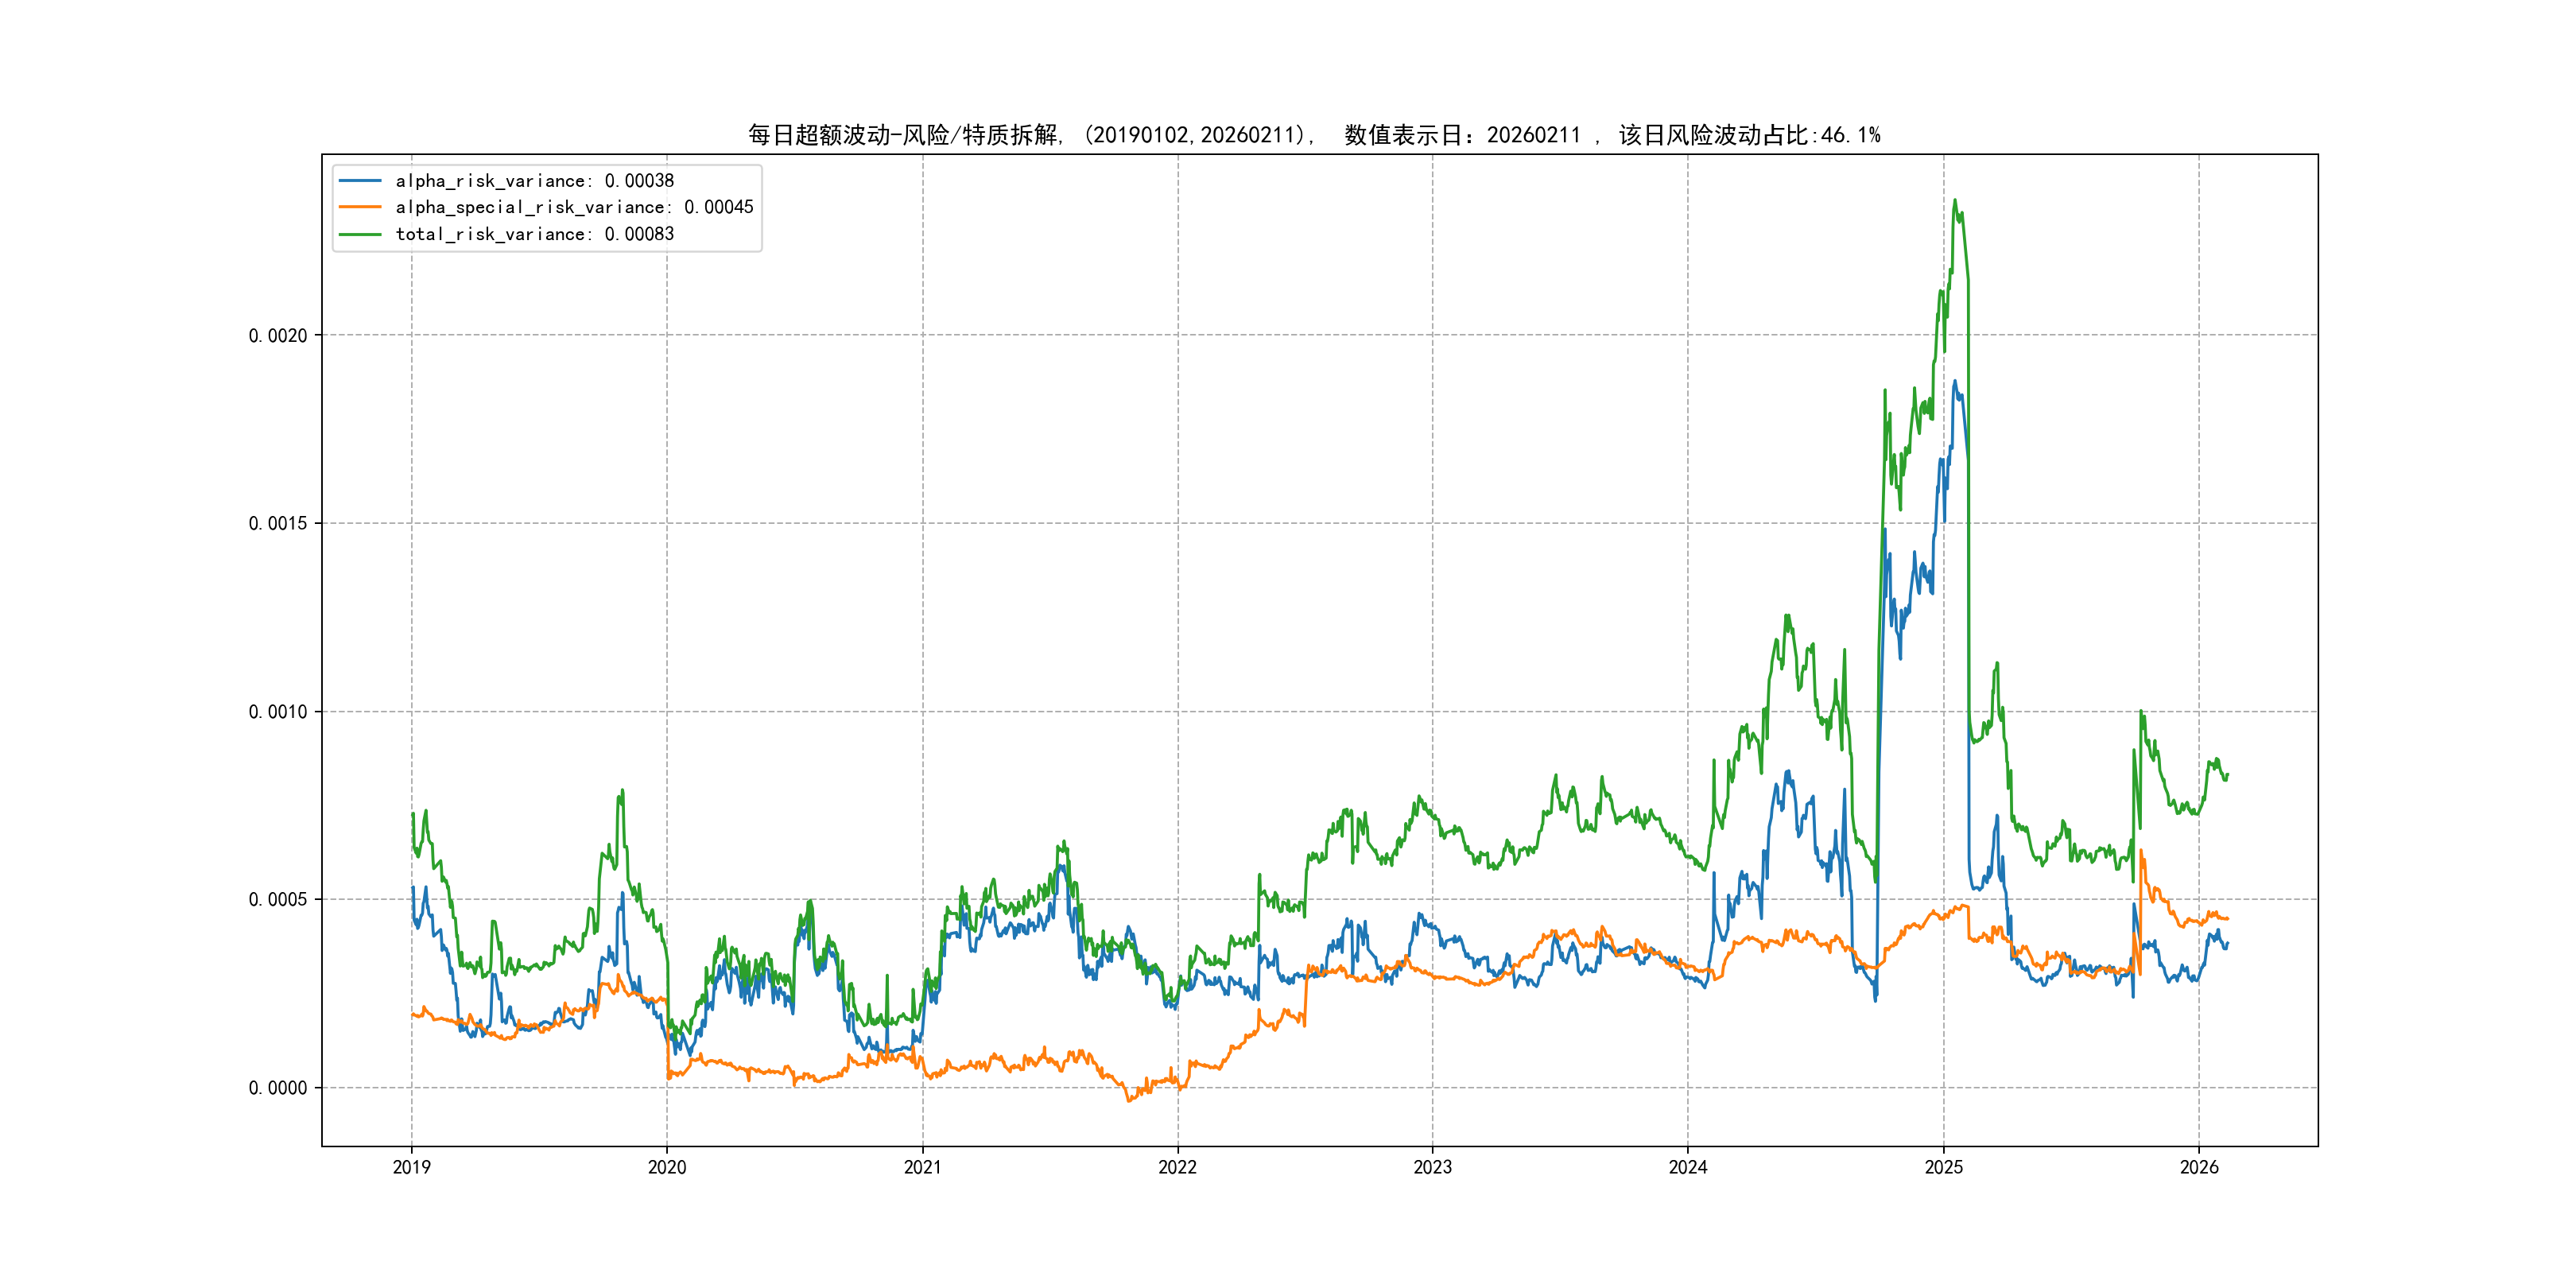Click the chart title text at top

click(1313, 135)
